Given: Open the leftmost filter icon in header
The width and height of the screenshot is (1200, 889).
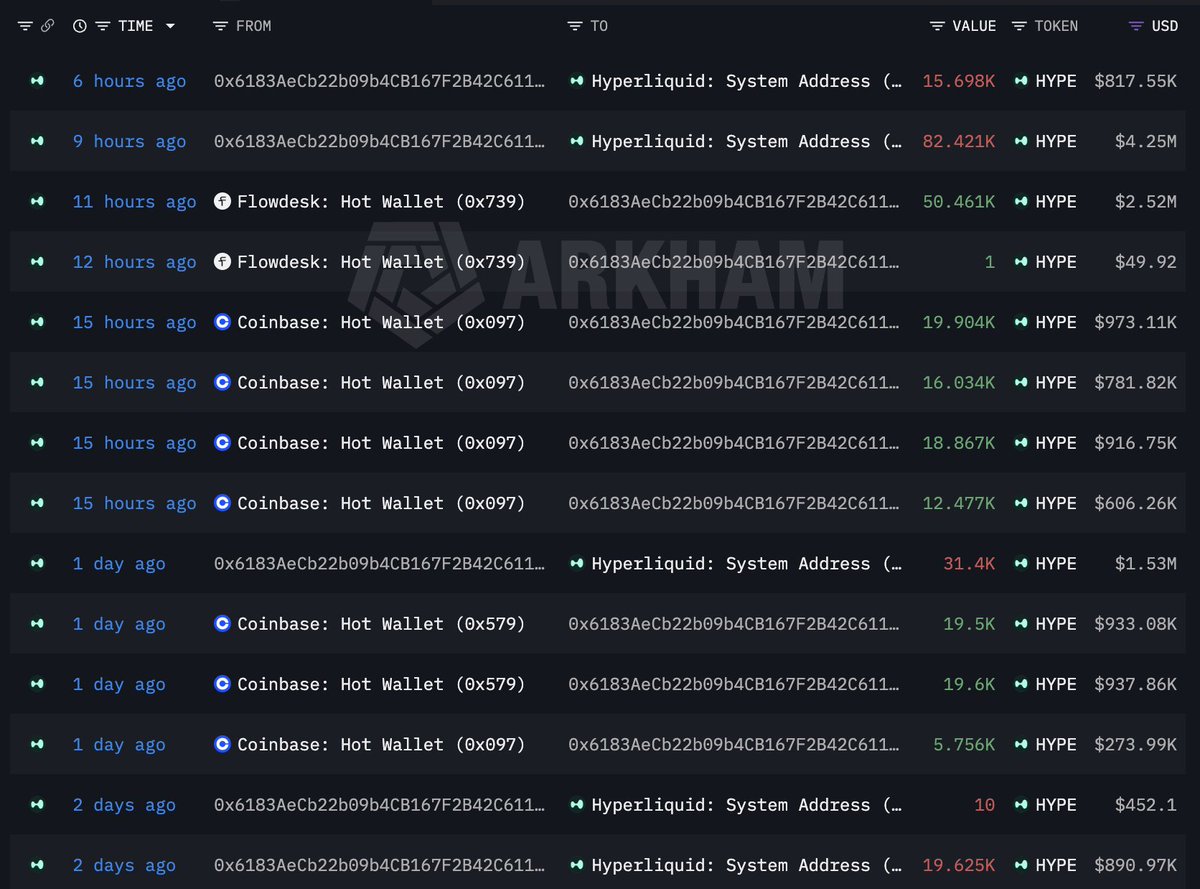Looking at the screenshot, I should [x=25, y=26].
